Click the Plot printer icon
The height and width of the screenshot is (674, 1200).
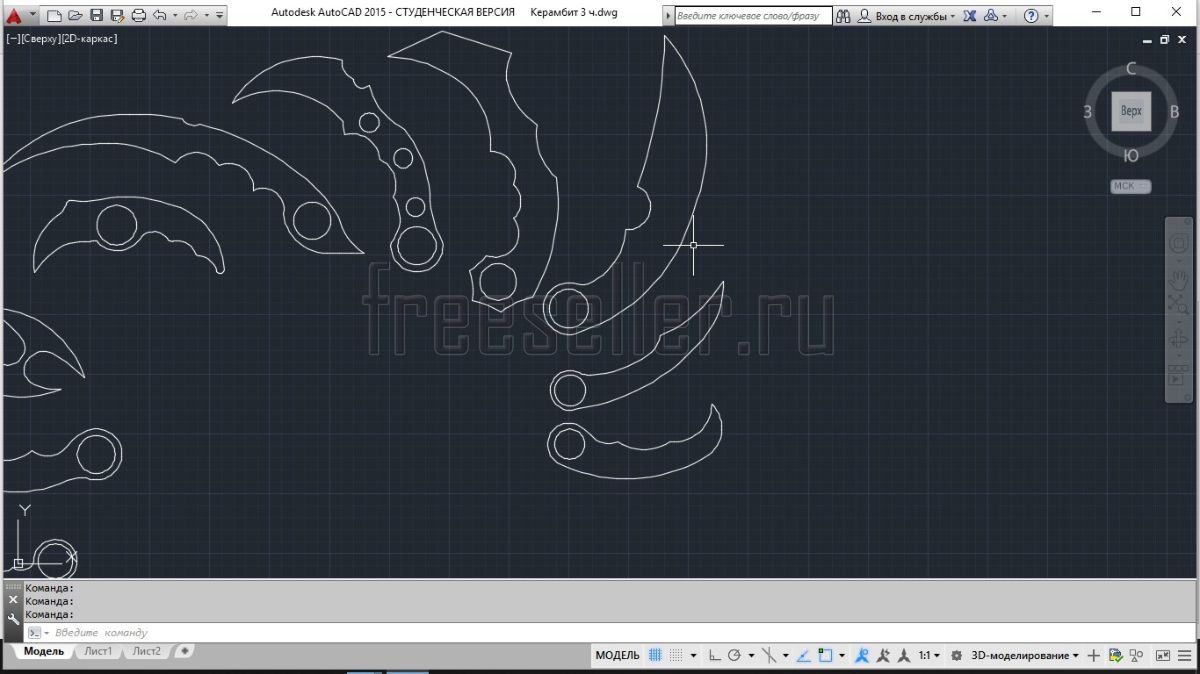coord(139,15)
